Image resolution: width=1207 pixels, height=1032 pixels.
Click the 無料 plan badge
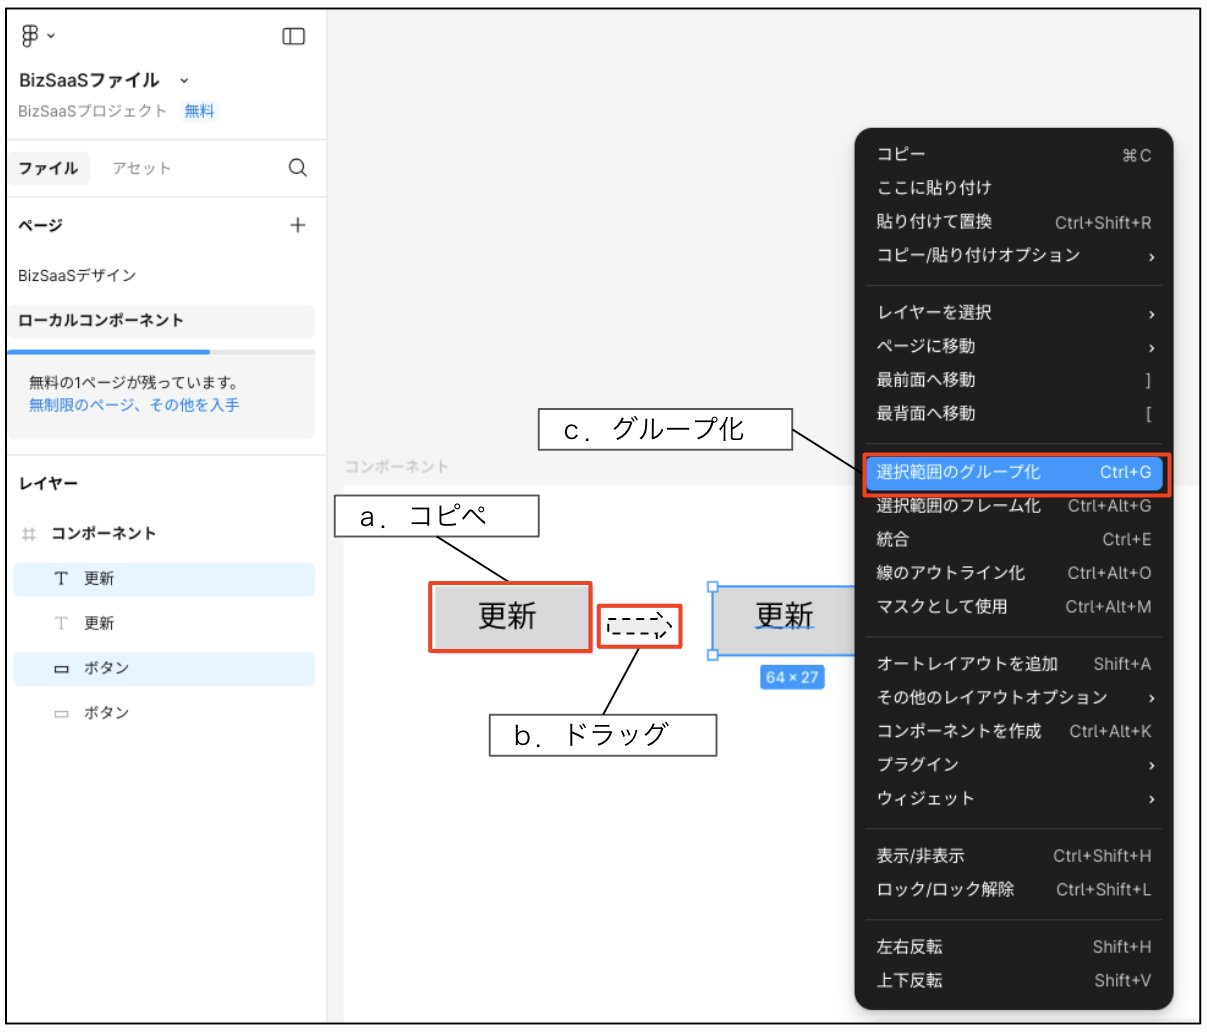tap(199, 111)
